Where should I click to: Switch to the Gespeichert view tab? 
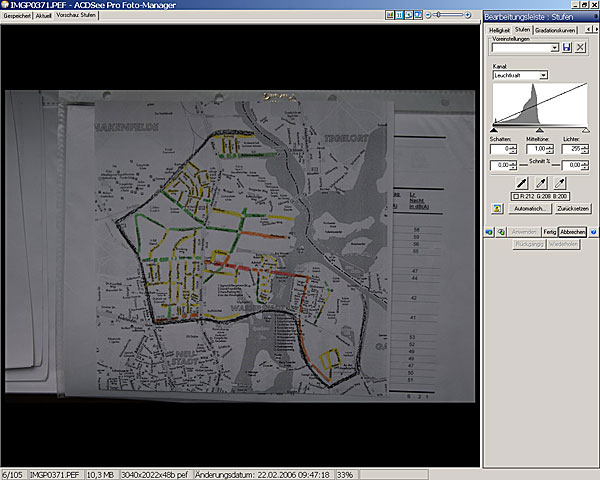pyautogui.click(x=17, y=16)
